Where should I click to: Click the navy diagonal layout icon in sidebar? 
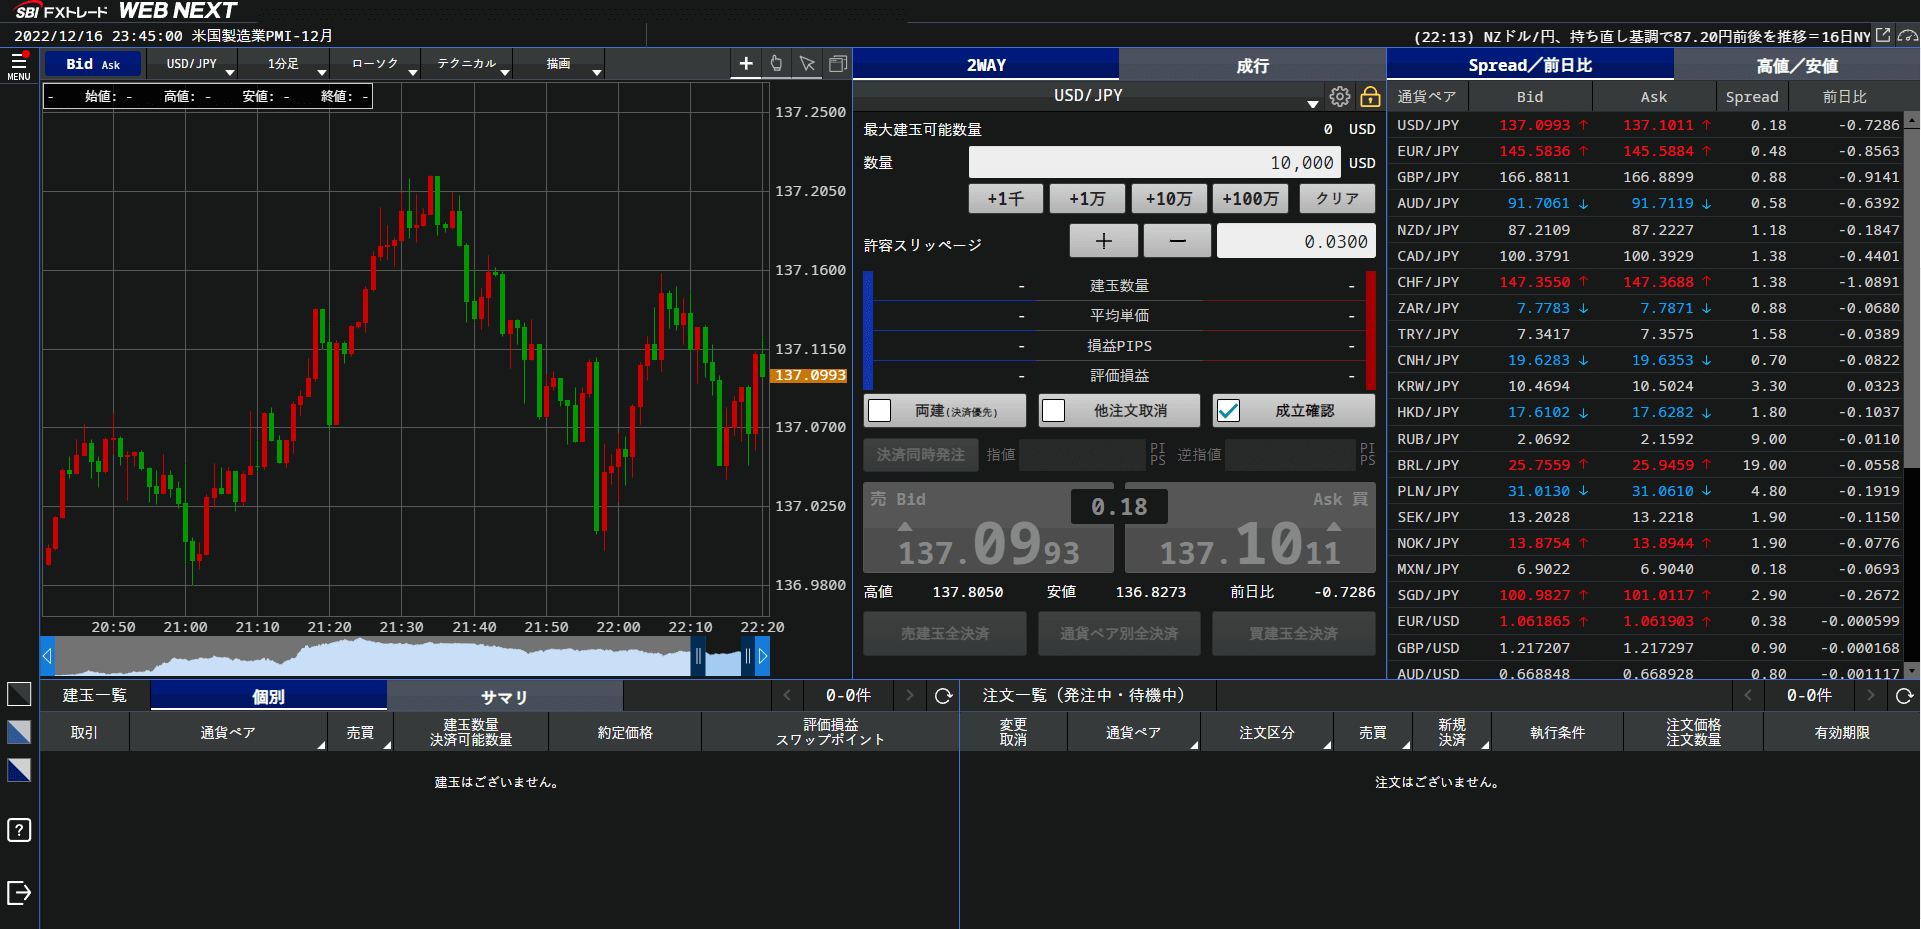(19, 770)
